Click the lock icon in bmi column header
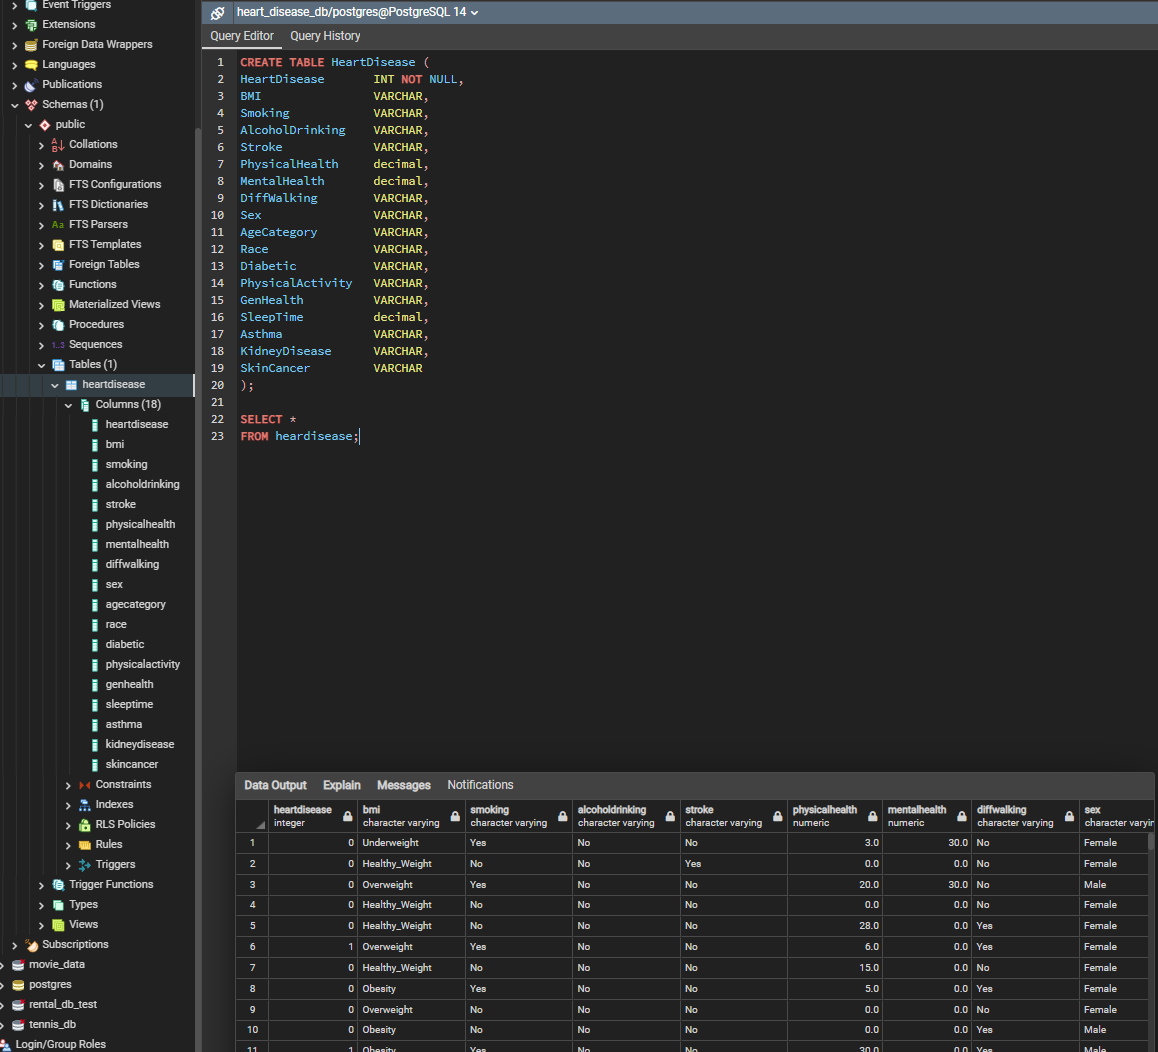 point(455,817)
